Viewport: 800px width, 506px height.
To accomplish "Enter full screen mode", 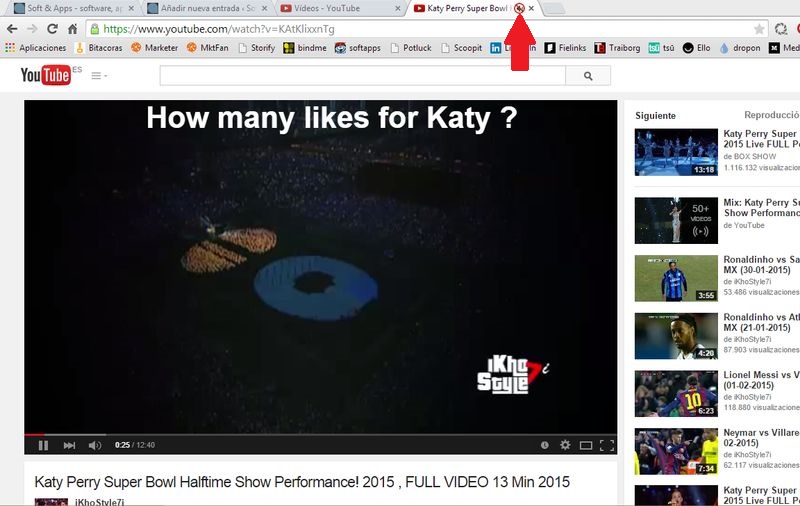I will point(607,445).
